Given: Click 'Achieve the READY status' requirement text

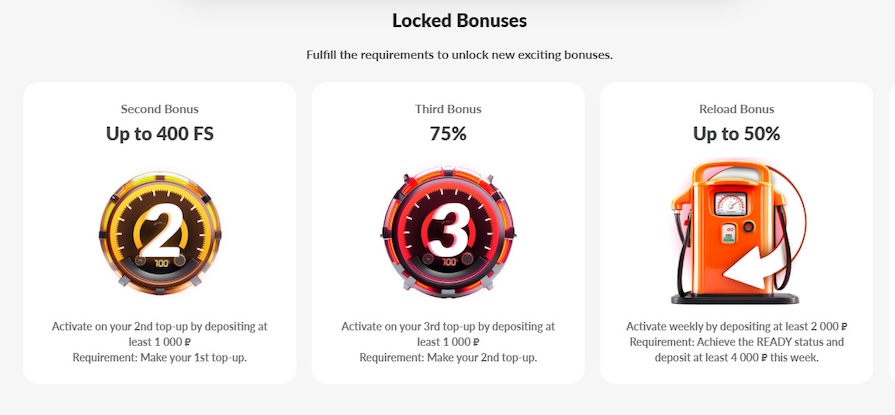Looking at the screenshot, I should (x=736, y=343).
